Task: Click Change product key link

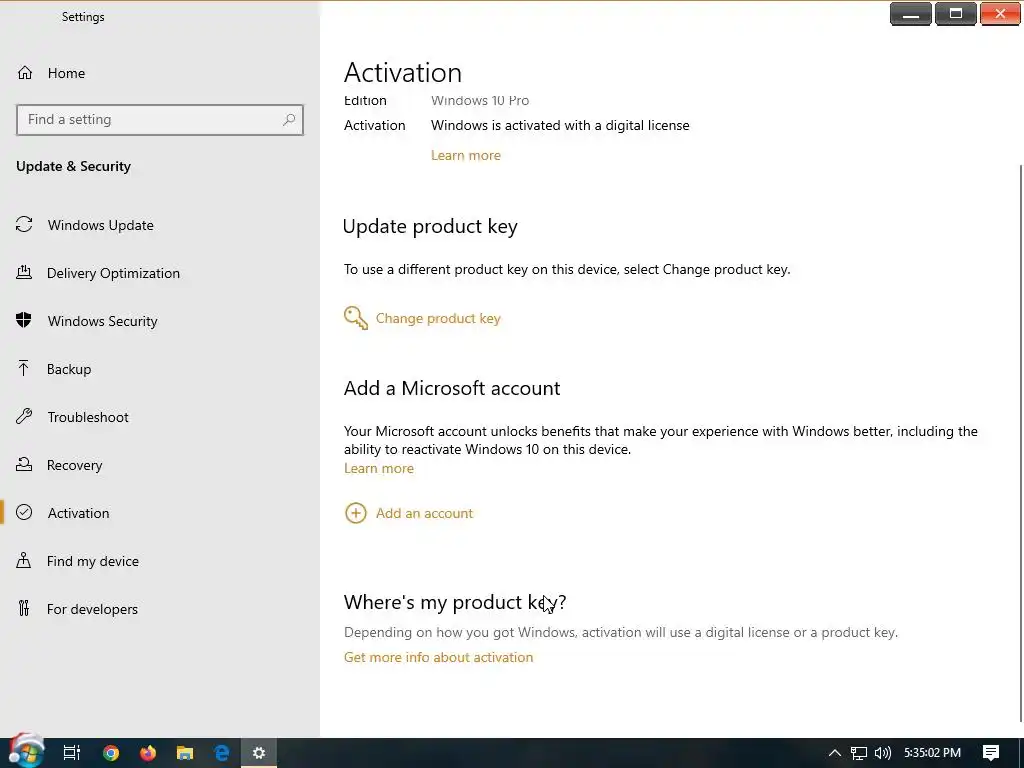Action: coord(438,318)
